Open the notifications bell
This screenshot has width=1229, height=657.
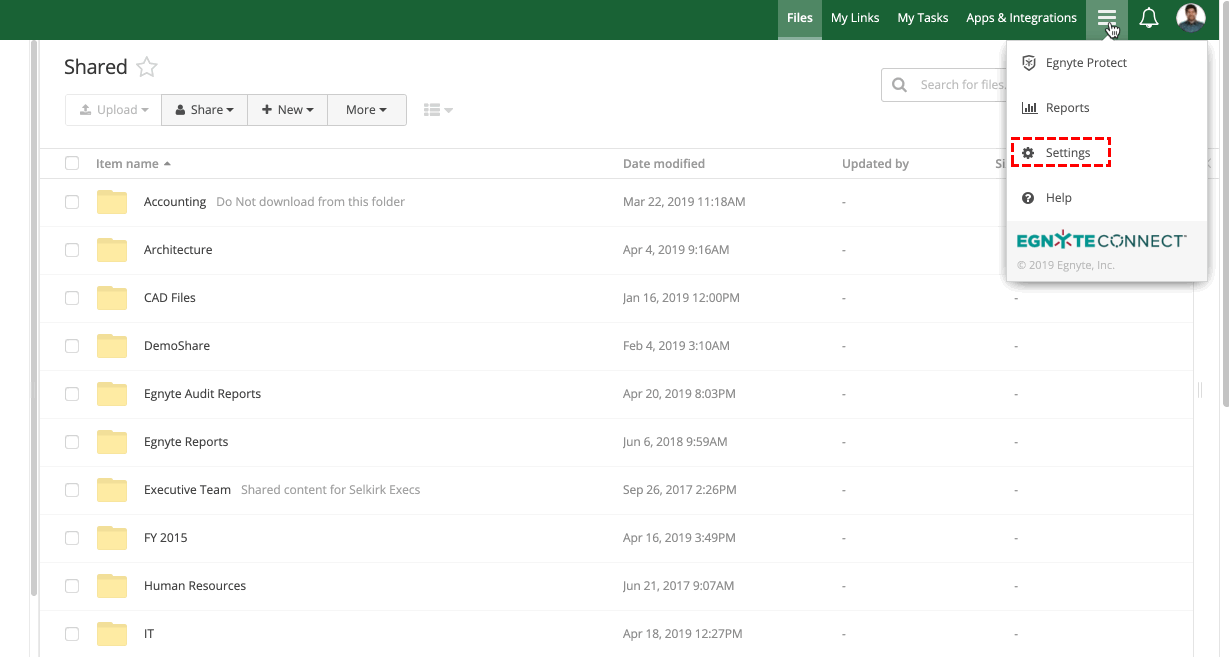coord(1149,18)
